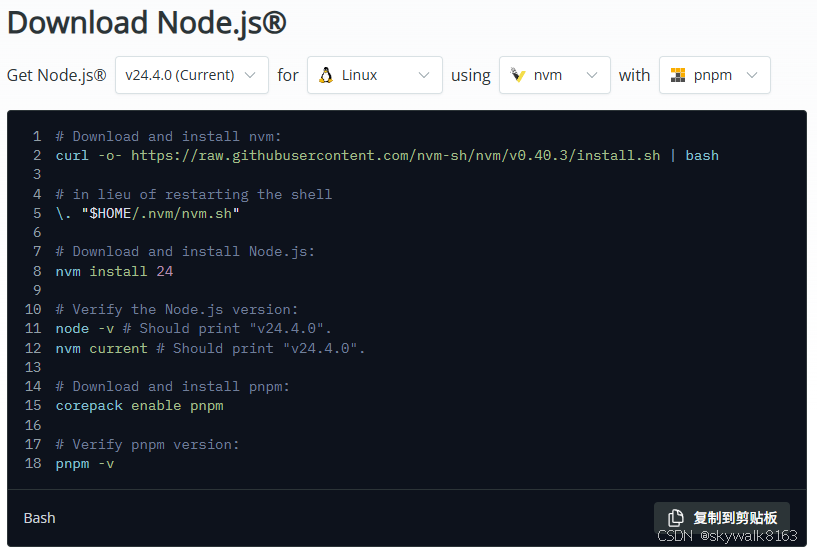Open the Linux platform dropdown
The image size is (817, 552).
375,75
